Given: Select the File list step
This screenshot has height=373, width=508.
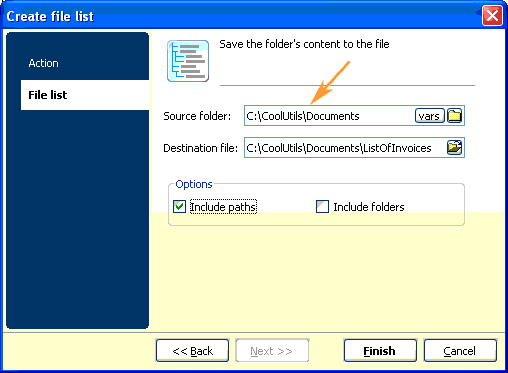Looking at the screenshot, I should [x=85, y=95].
